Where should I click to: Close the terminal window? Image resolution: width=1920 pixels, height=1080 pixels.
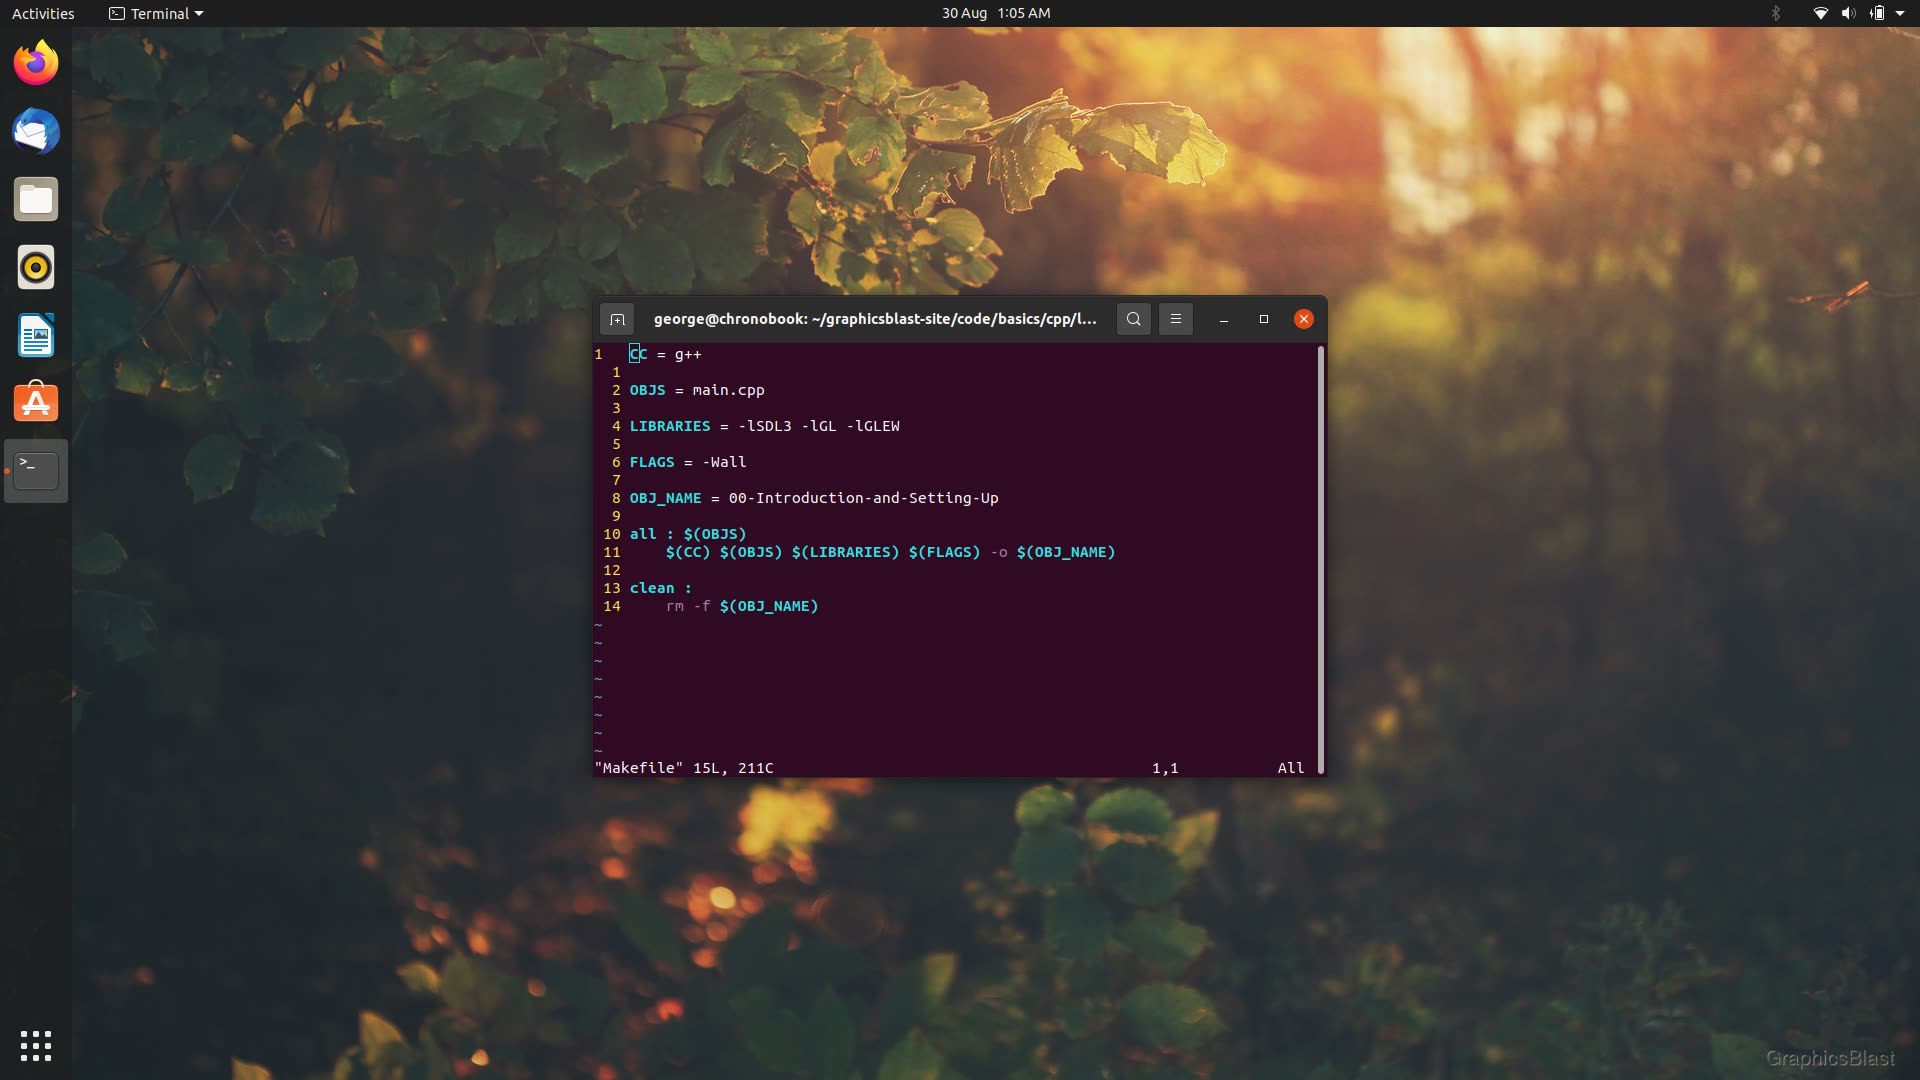click(x=1303, y=319)
